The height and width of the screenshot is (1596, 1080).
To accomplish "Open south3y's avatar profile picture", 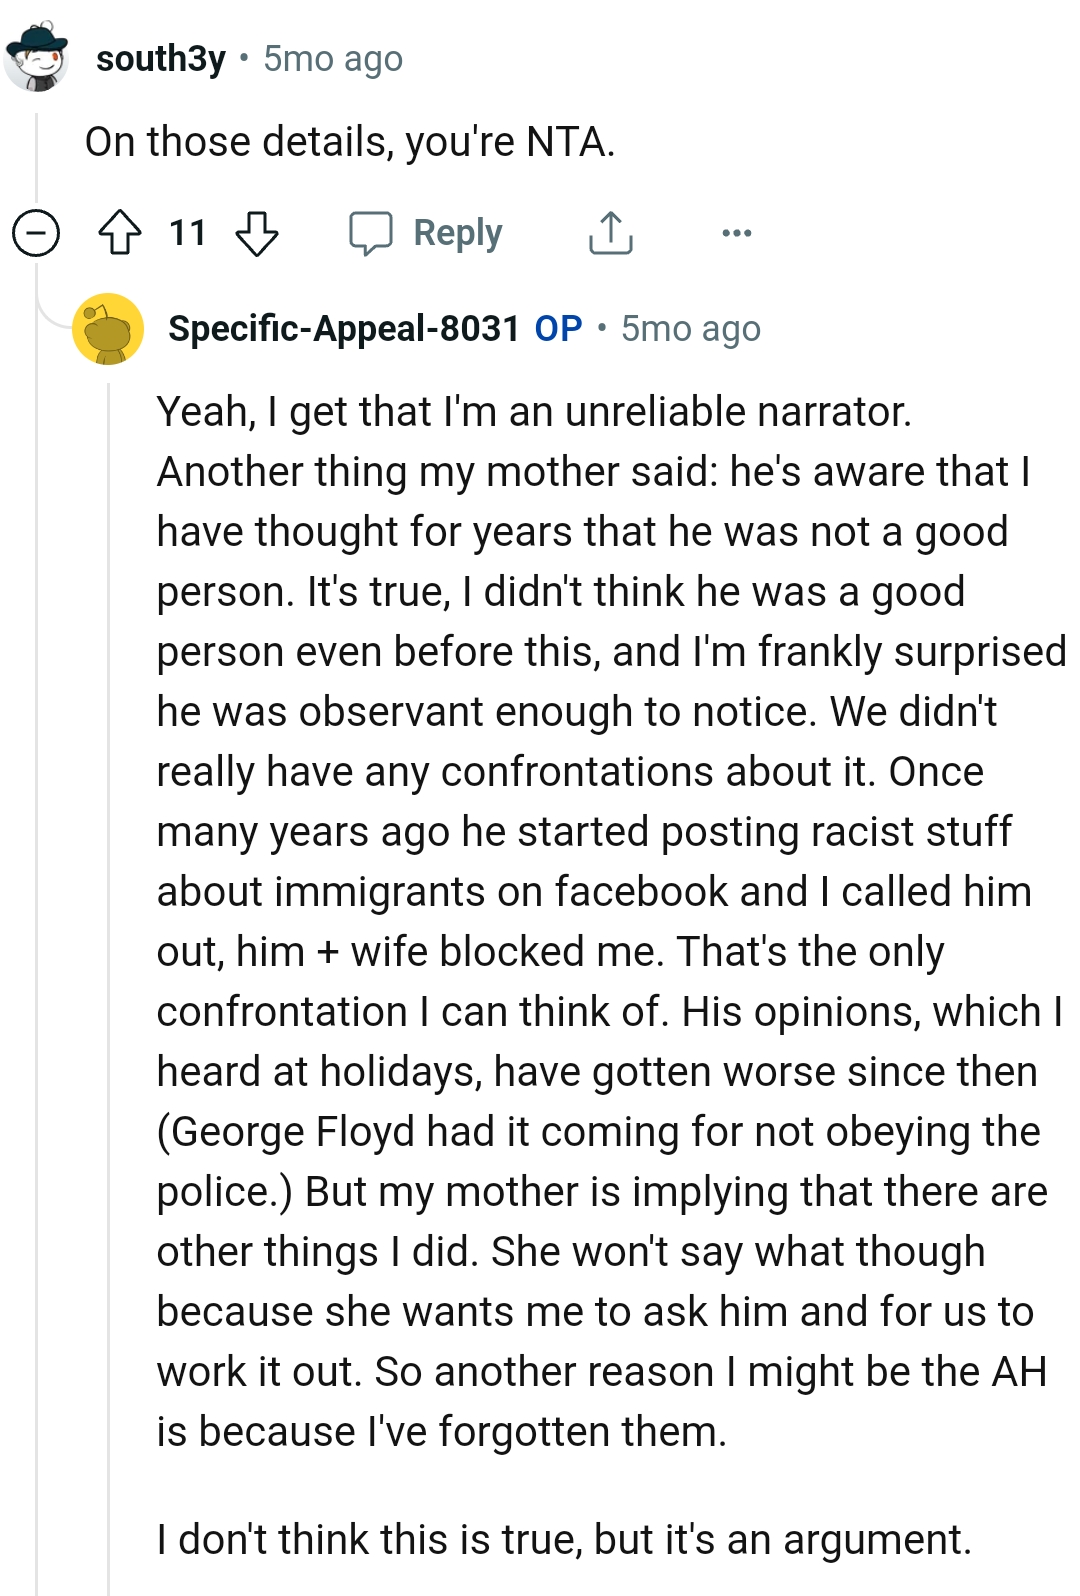I will [37, 58].
